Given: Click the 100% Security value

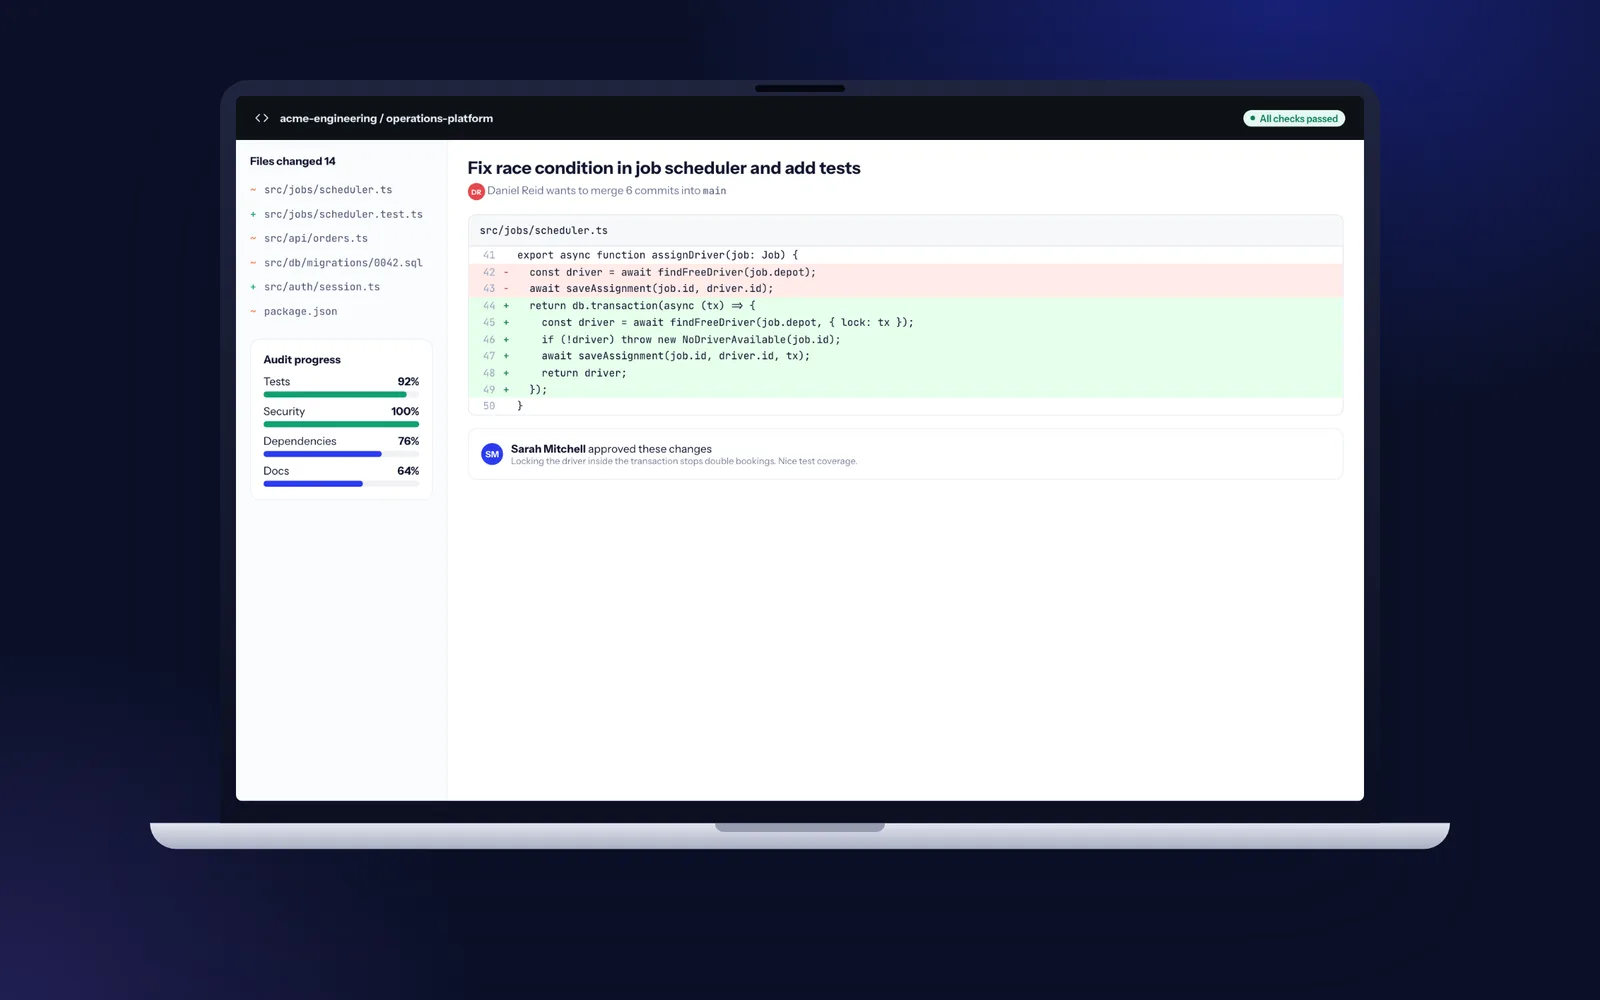Looking at the screenshot, I should 405,412.
